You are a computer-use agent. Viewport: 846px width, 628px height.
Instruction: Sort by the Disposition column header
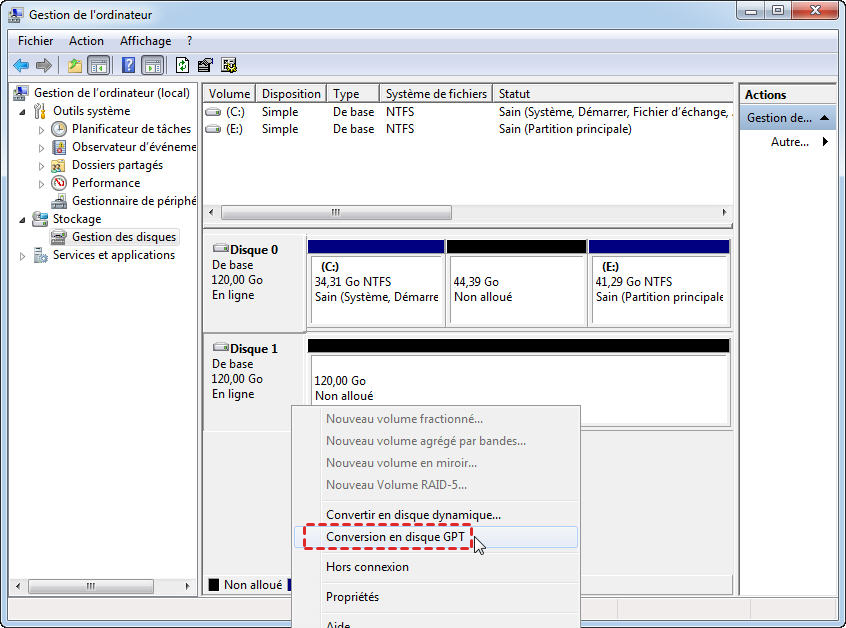(291, 94)
